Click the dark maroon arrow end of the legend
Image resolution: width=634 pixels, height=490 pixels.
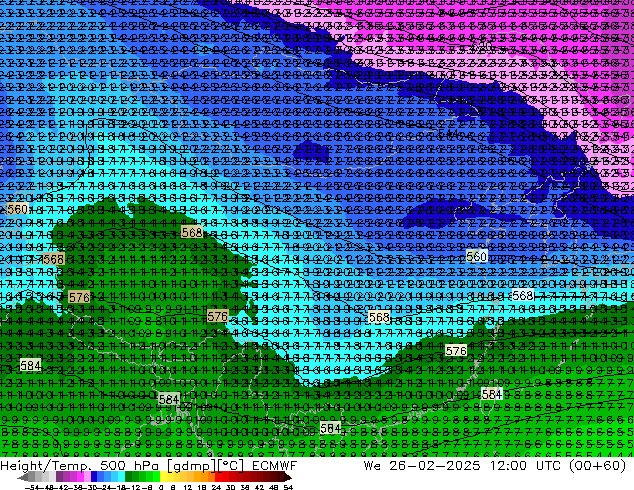(x=287, y=477)
